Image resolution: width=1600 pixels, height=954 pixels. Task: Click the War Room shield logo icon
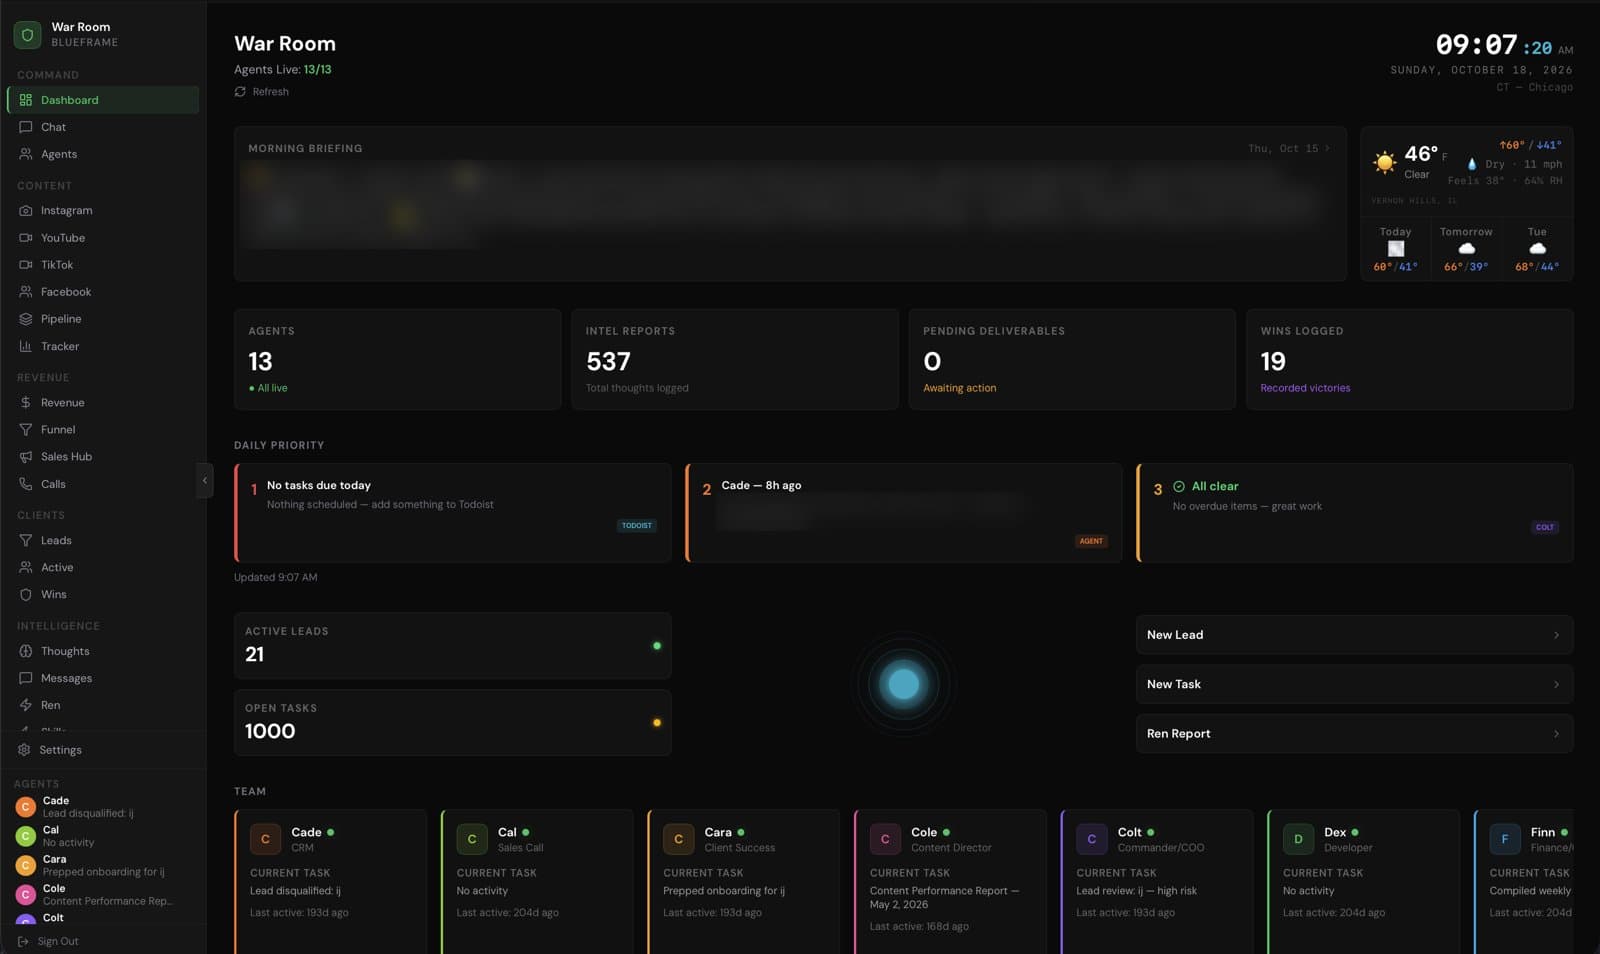tap(27, 35)
